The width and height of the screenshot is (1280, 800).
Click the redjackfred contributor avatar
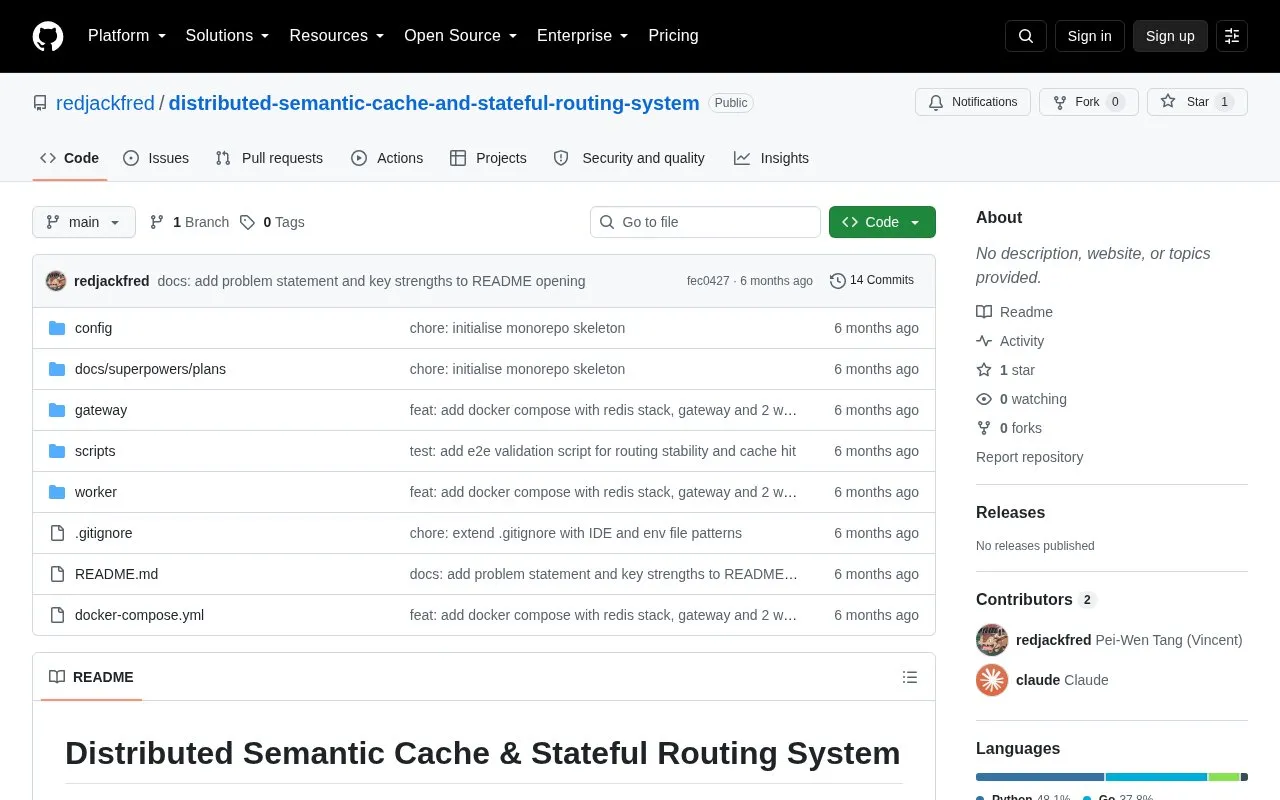(x=992, y=640)
